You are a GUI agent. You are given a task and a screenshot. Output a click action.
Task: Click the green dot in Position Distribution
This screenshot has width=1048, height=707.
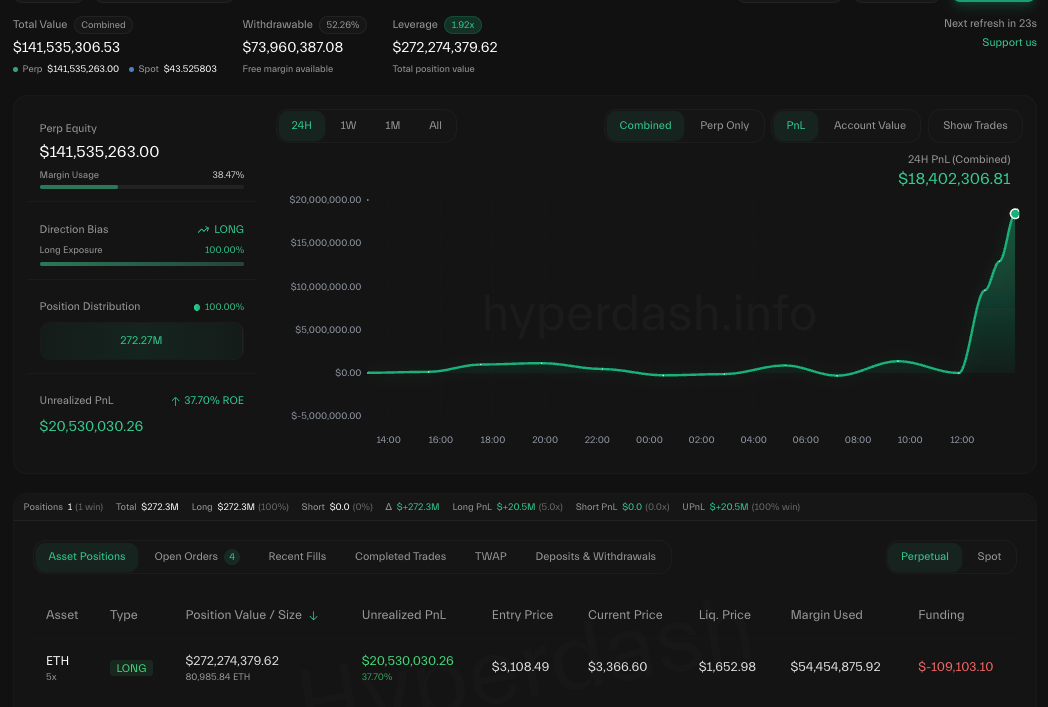coord(196,307)
